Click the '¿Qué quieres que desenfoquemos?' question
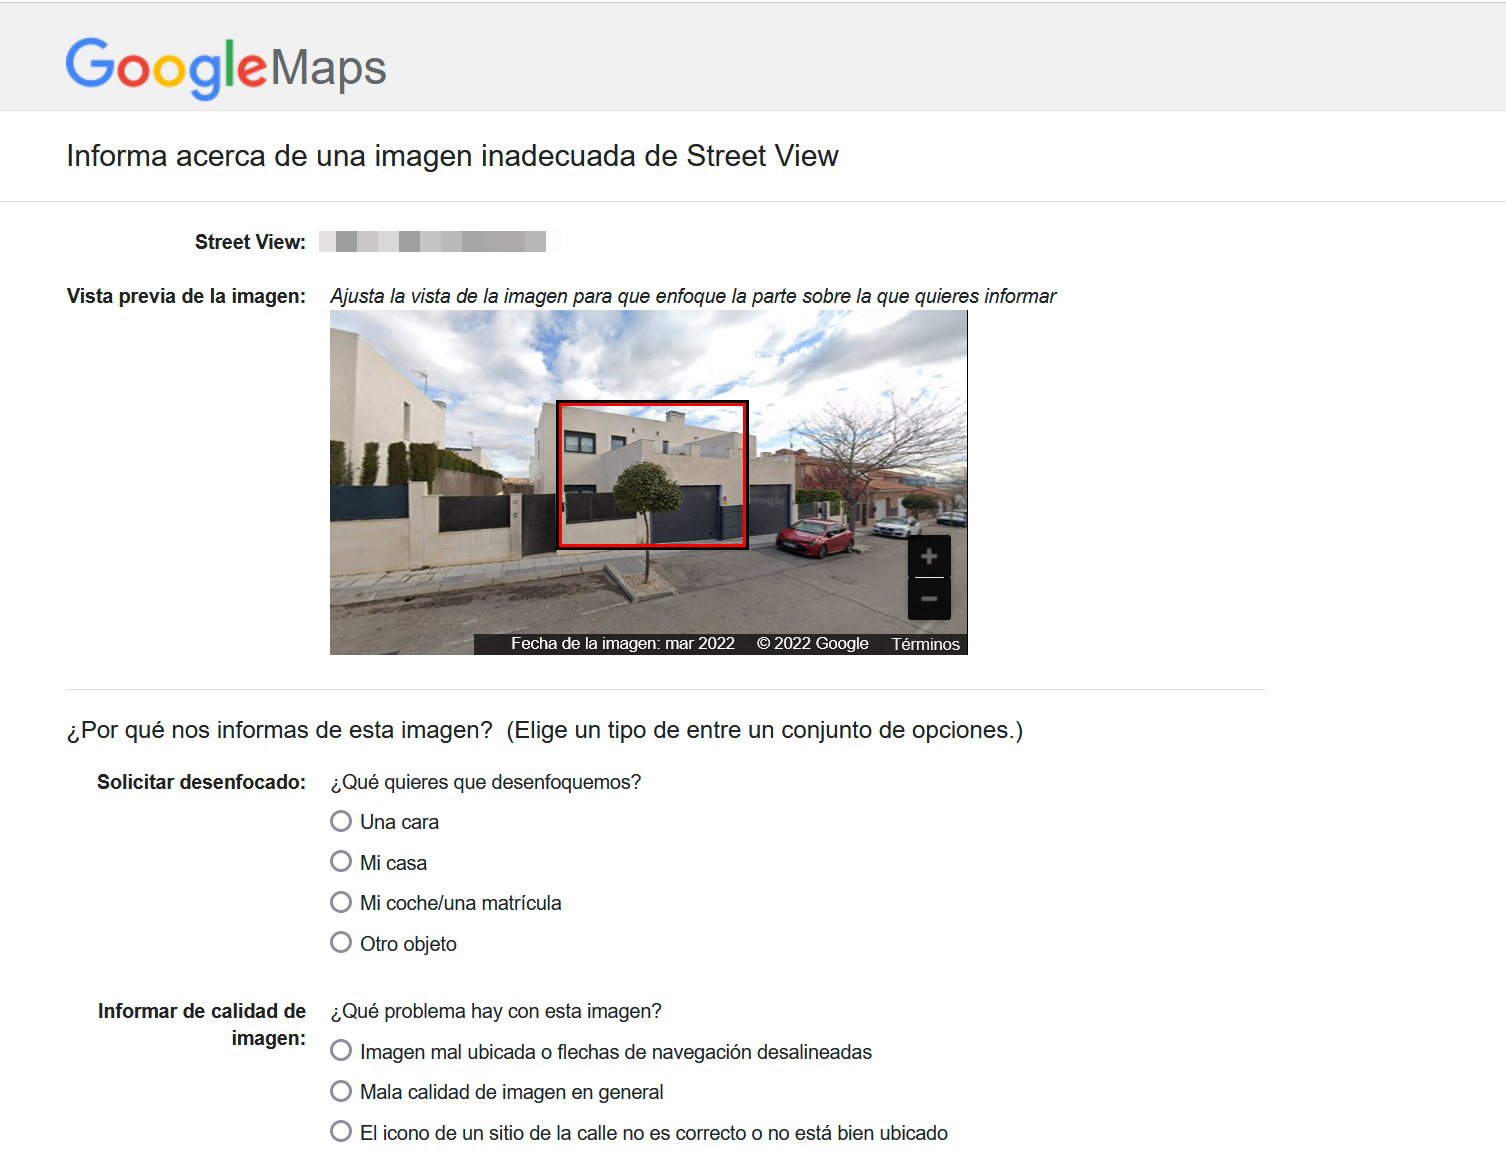Screen dimensions: 1506x1160 485,782
